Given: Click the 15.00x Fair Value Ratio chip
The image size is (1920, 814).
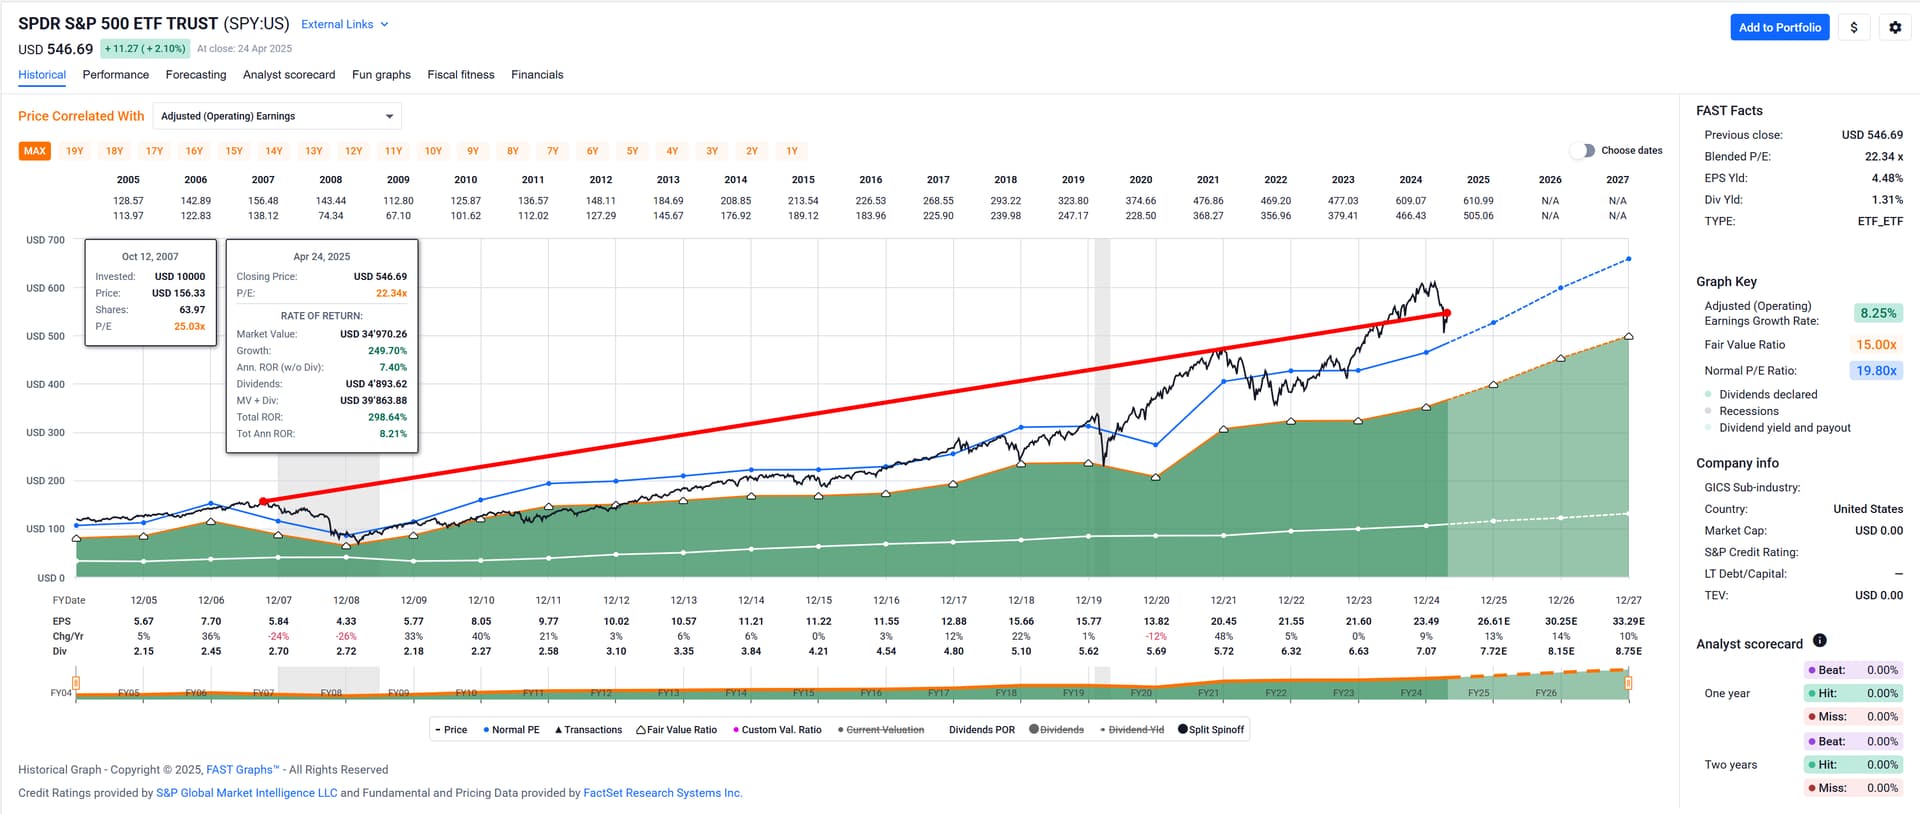Looking at the screenshot, I should [x=1876, y=345].
